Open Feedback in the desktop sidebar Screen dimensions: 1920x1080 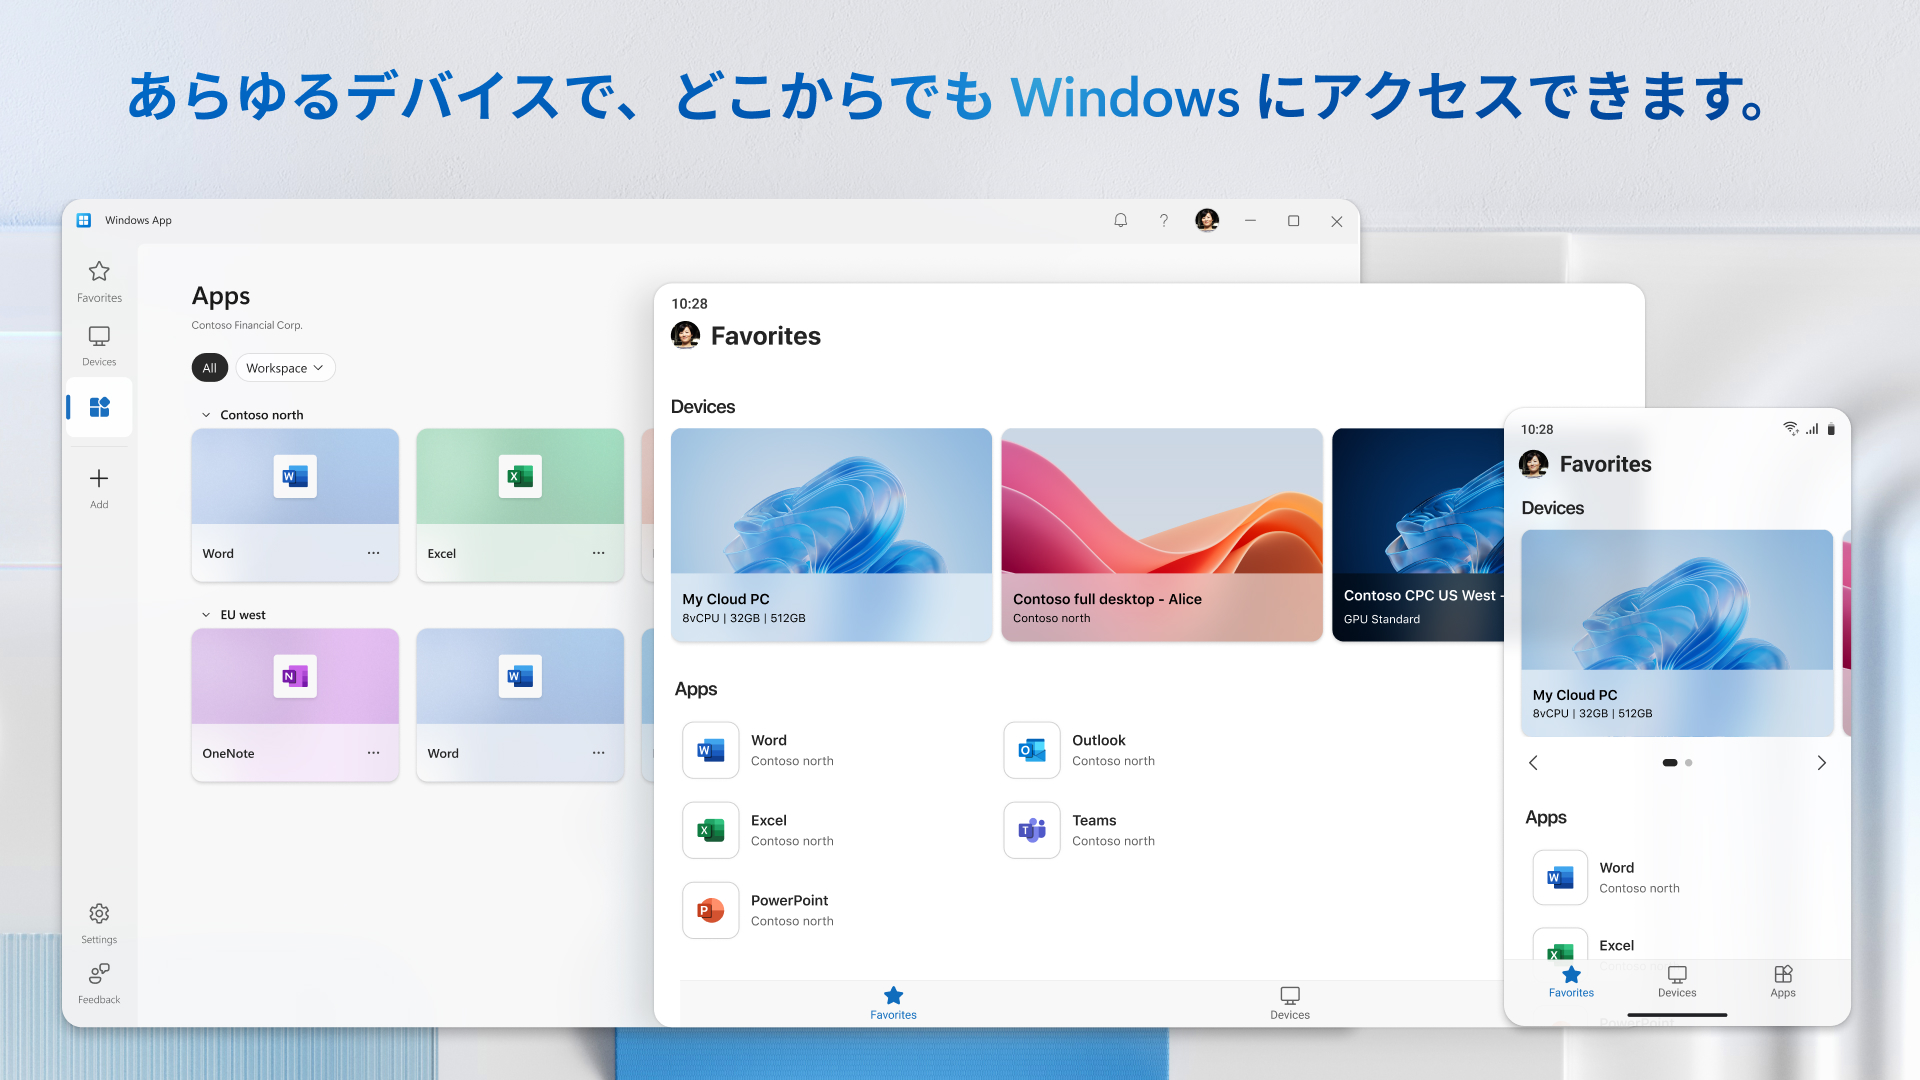[99, 984]
